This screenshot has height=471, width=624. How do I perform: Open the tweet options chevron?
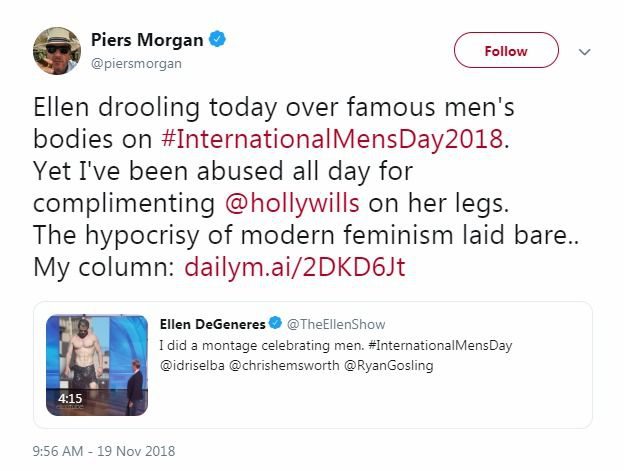[584, 52]
